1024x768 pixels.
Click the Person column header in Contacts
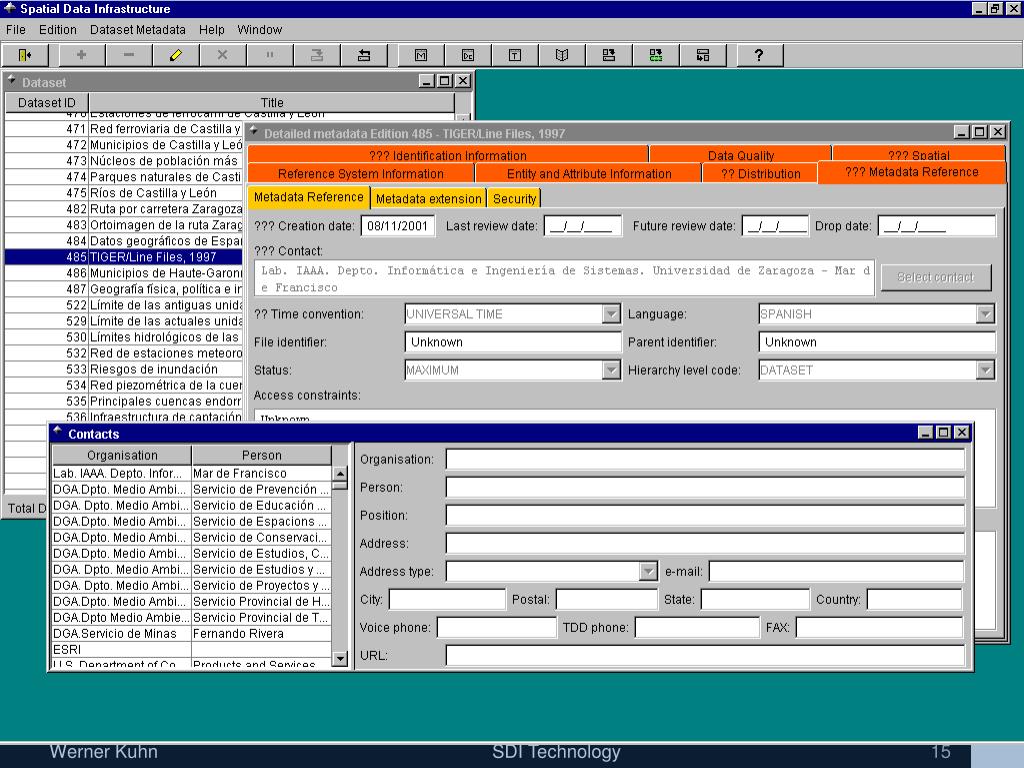coord(261,455)
